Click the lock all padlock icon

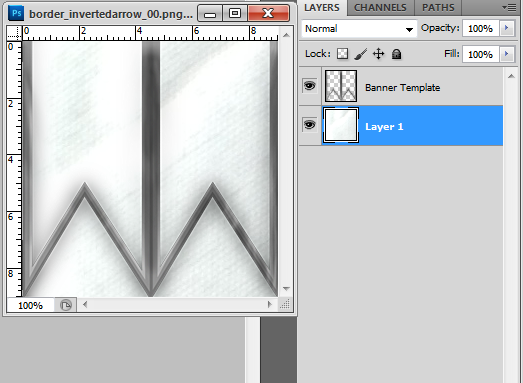tap(396, 54)
